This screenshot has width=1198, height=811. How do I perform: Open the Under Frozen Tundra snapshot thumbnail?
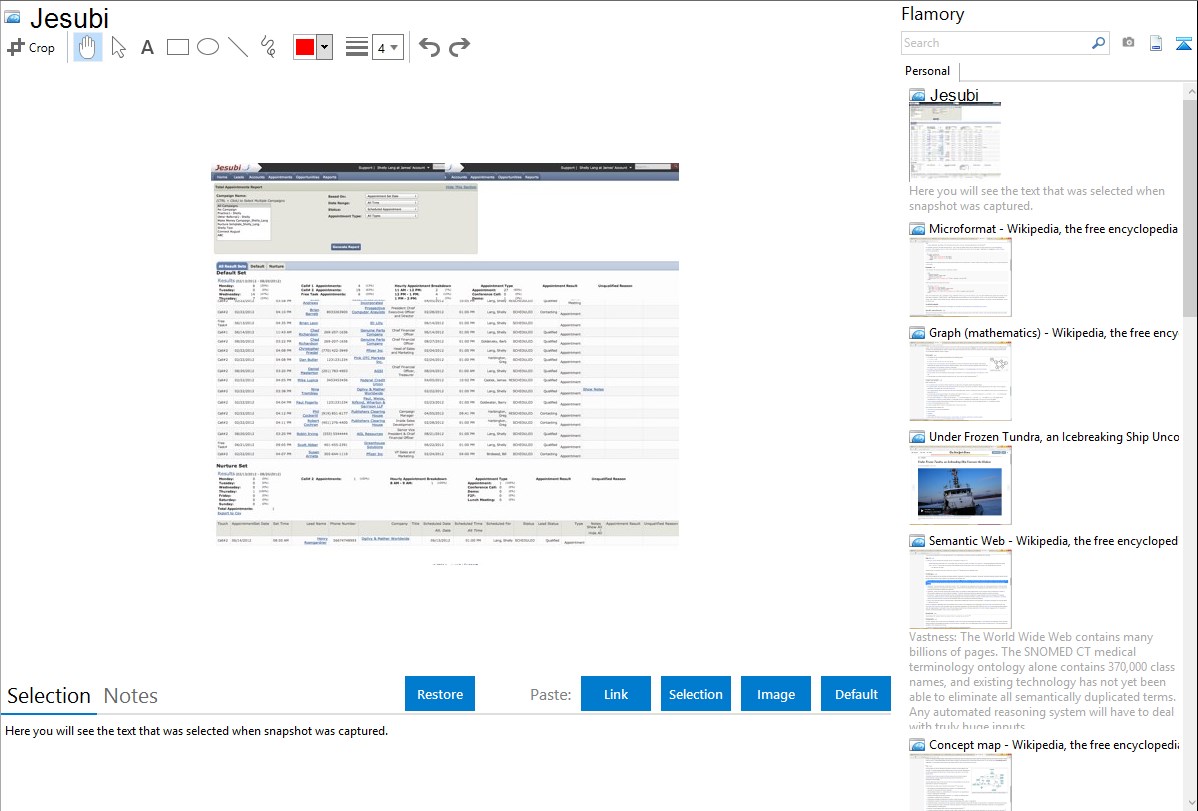(x=960, y=485)
